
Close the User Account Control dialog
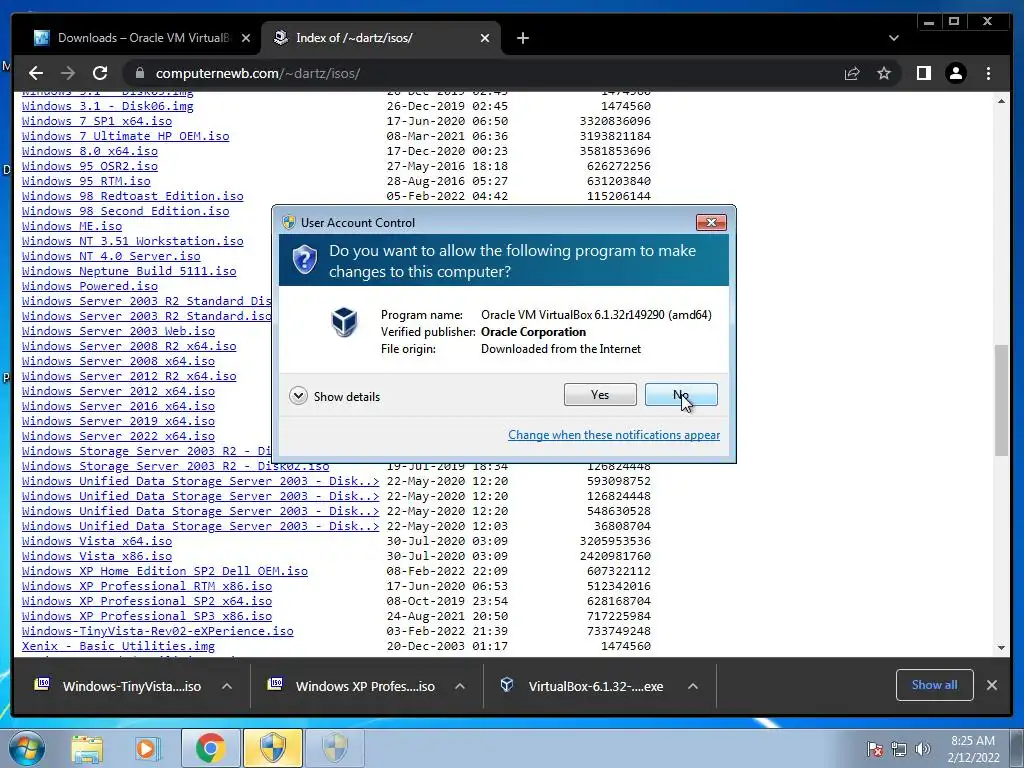pyautogui.click(x=711, y=223)
